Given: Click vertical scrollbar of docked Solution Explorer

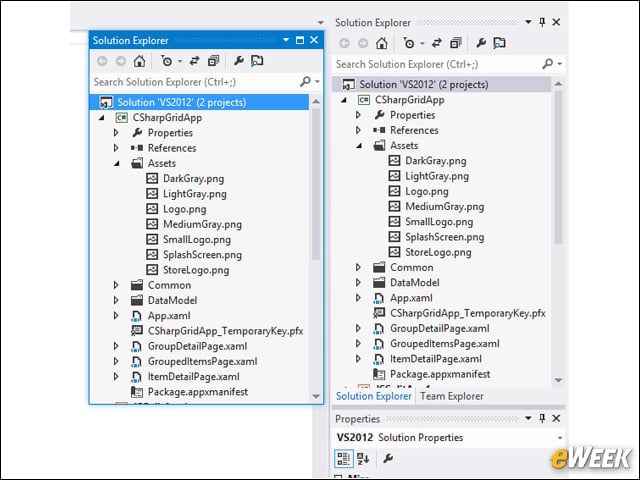Looking at the screenshot, I should [558, 167].
